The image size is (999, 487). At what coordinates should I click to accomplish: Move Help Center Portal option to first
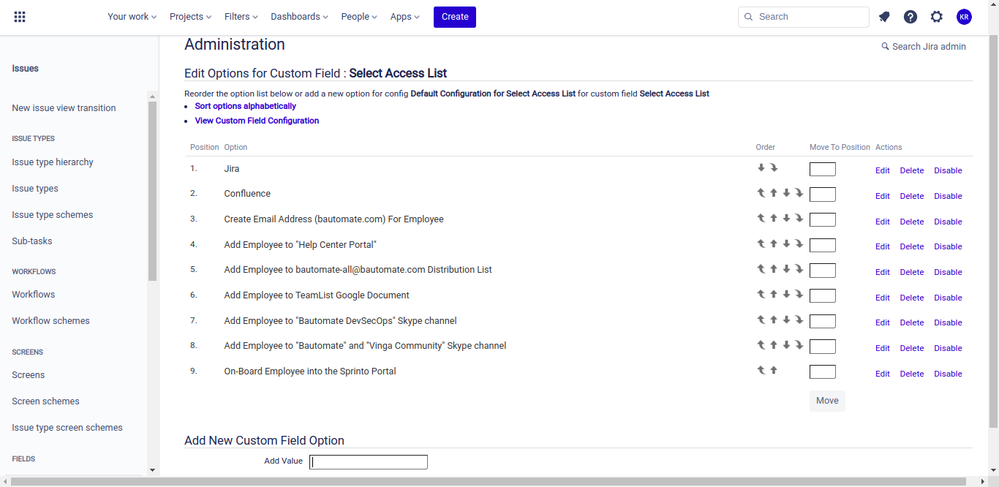(x=761, y=244)
